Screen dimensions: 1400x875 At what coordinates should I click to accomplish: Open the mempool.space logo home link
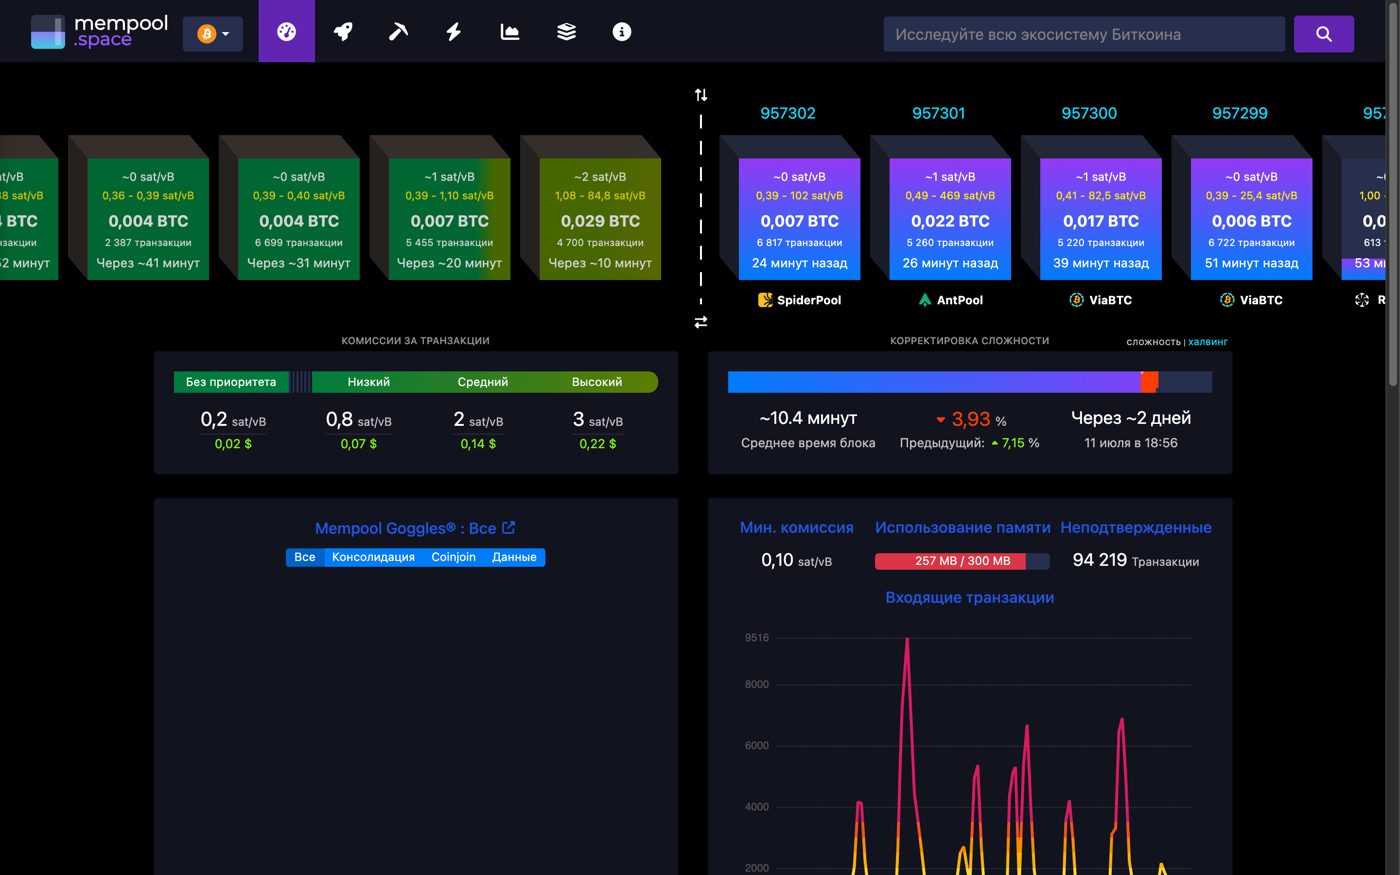99,31
